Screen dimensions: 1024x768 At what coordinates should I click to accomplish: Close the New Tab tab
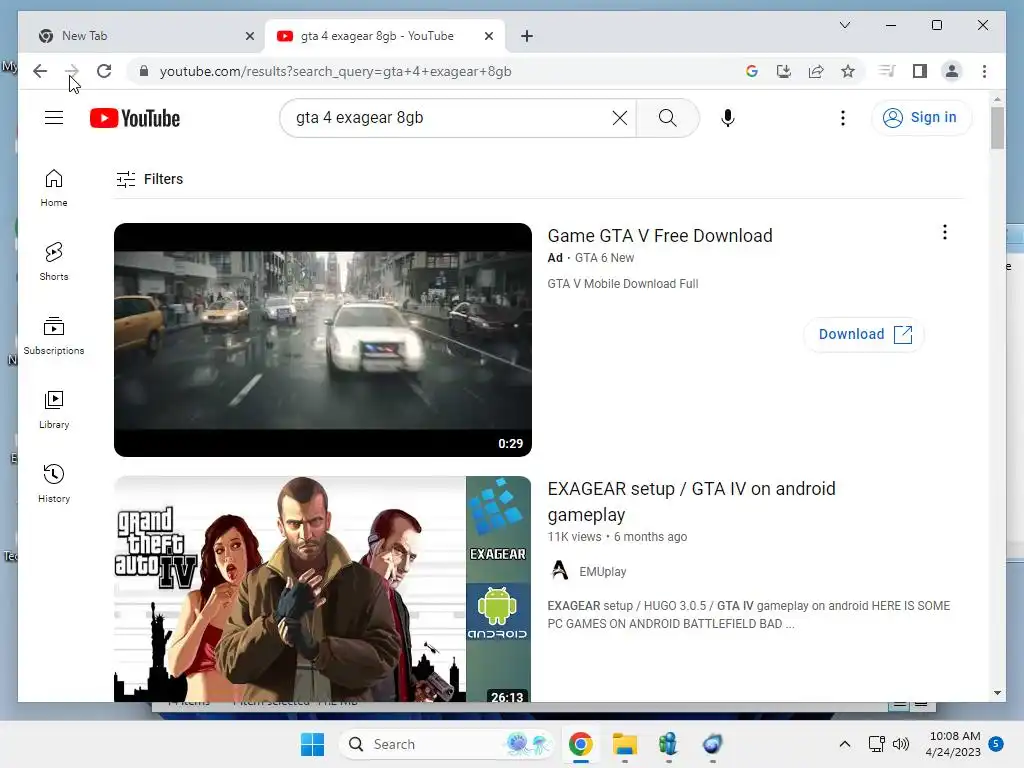point(249,36)
